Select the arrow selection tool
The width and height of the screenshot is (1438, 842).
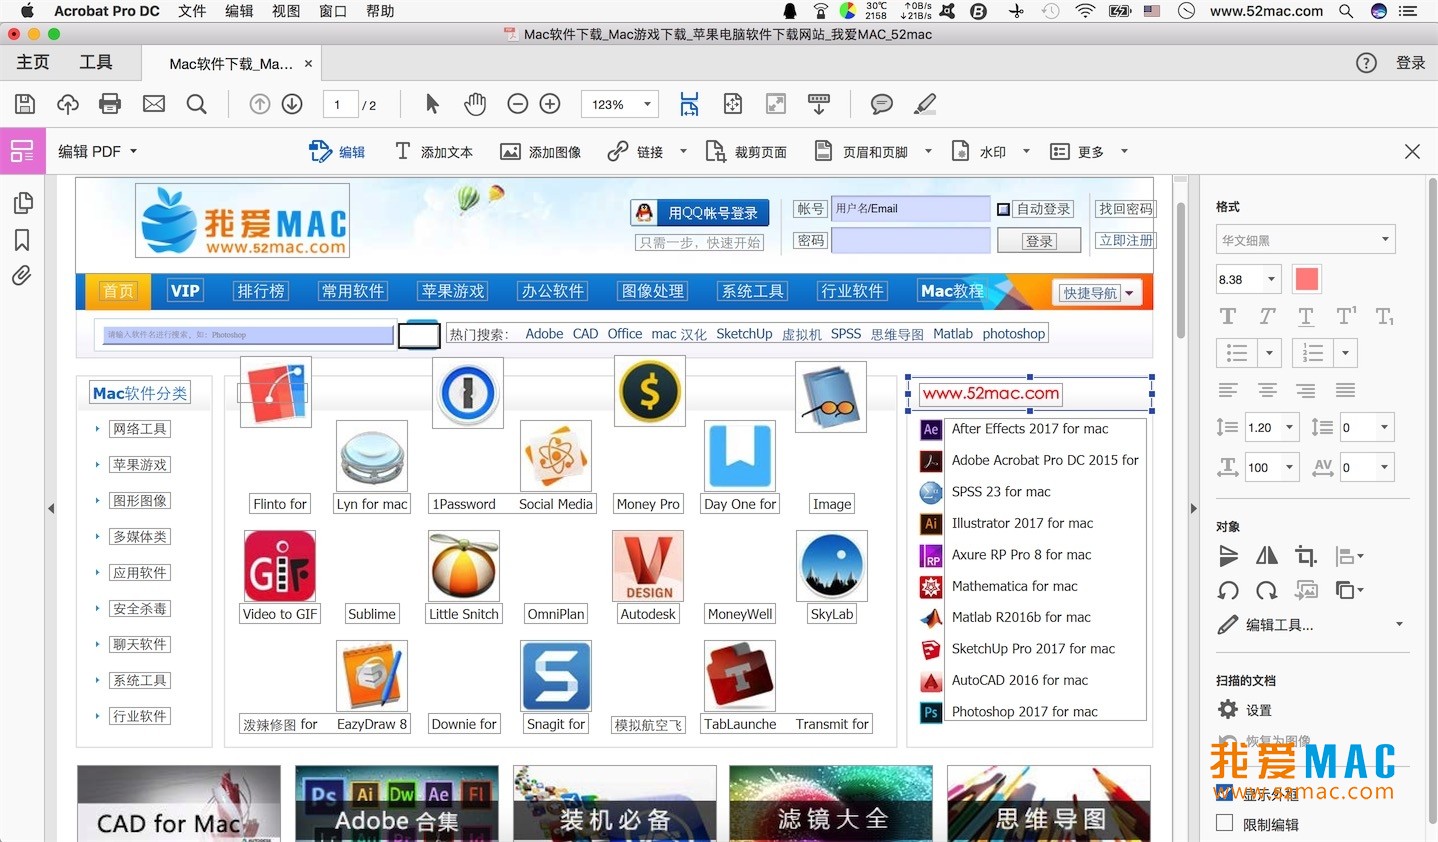(432, 104)
